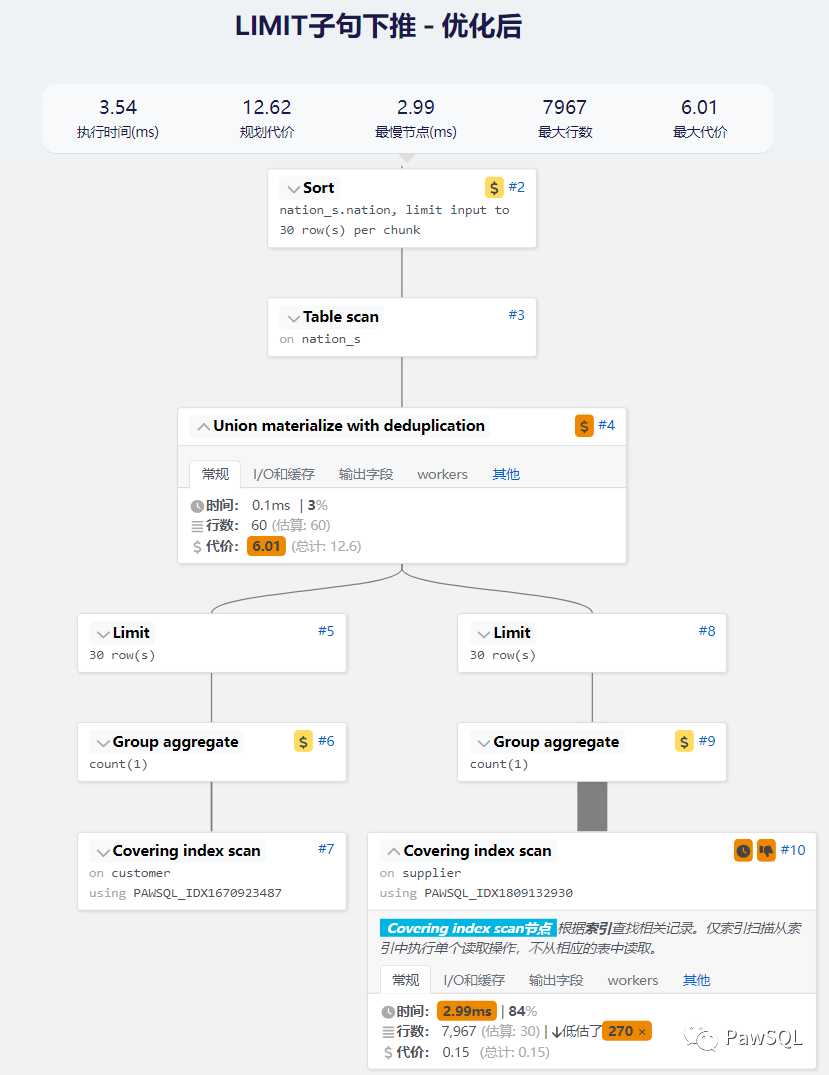Expand the Limit #5 node
The width and height of the screenshot is (829, 1075).
pyautogui.click(x=102, y=633)
